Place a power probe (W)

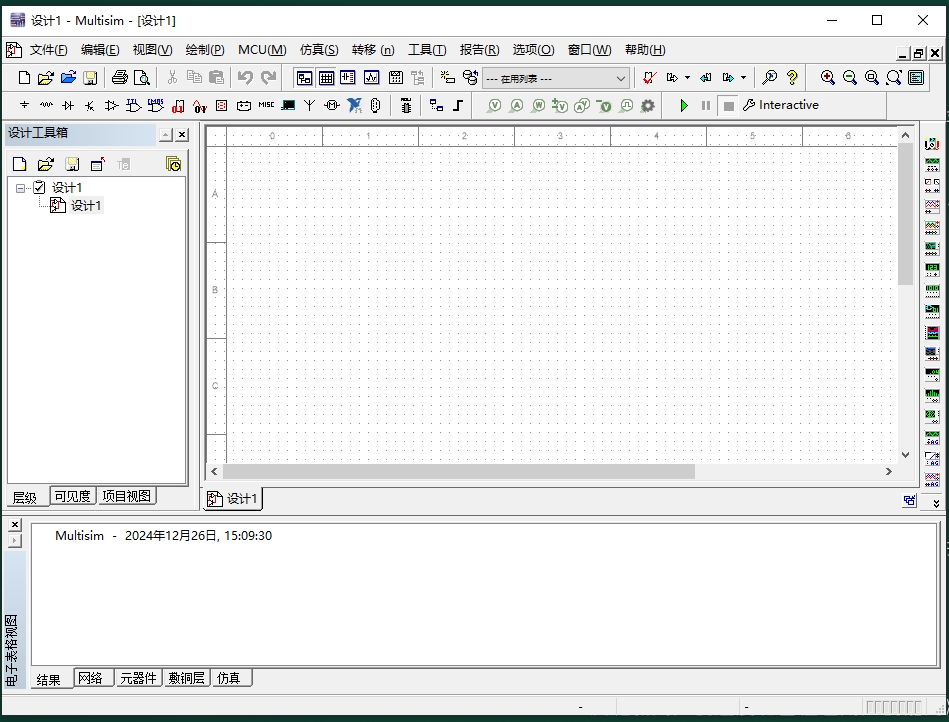click(x=538, y=105)
